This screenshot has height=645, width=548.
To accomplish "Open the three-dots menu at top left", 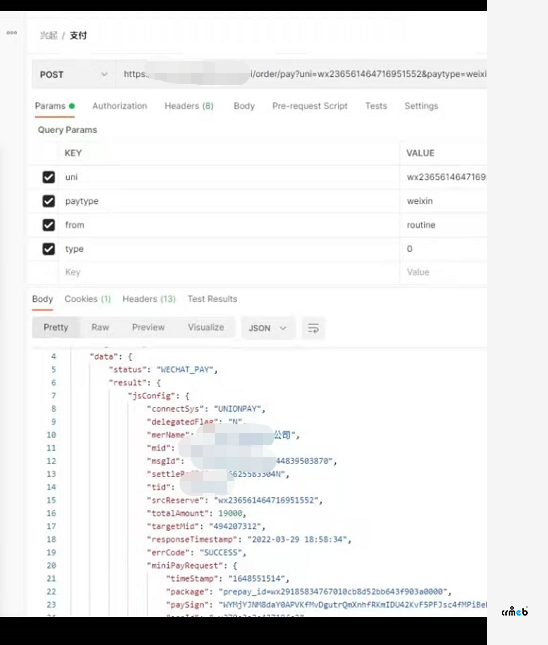I will pos(12,32).
